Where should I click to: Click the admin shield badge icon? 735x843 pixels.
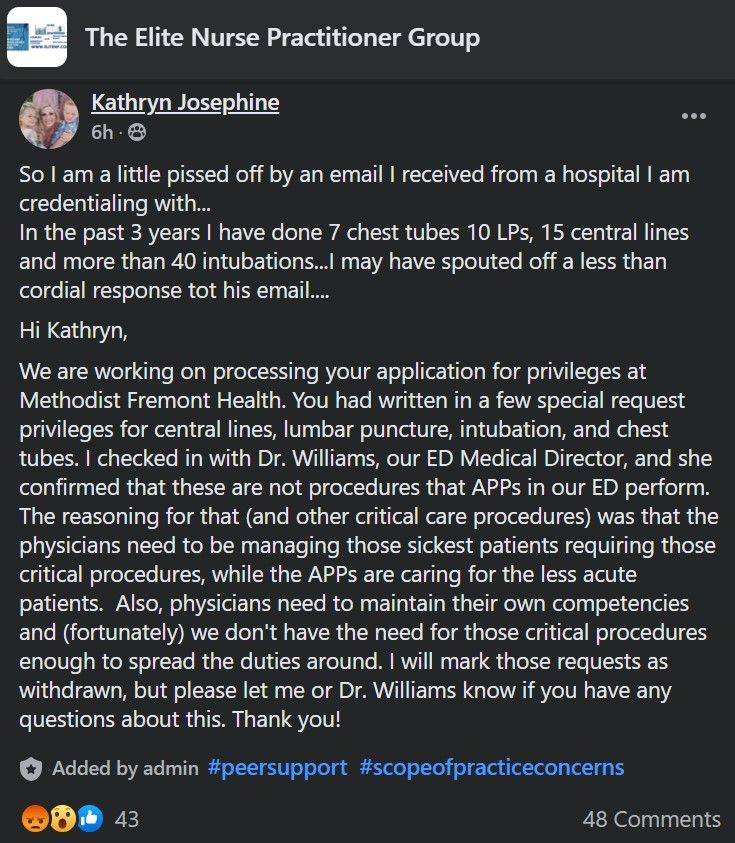click(31, 768)
